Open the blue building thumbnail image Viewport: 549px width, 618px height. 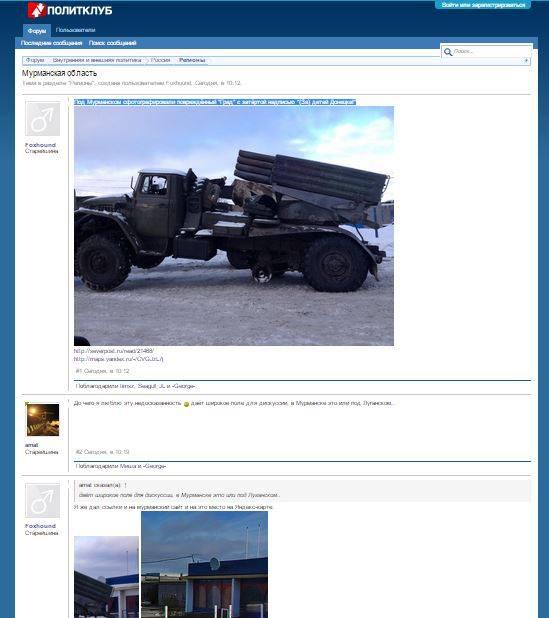click(204, 564)
